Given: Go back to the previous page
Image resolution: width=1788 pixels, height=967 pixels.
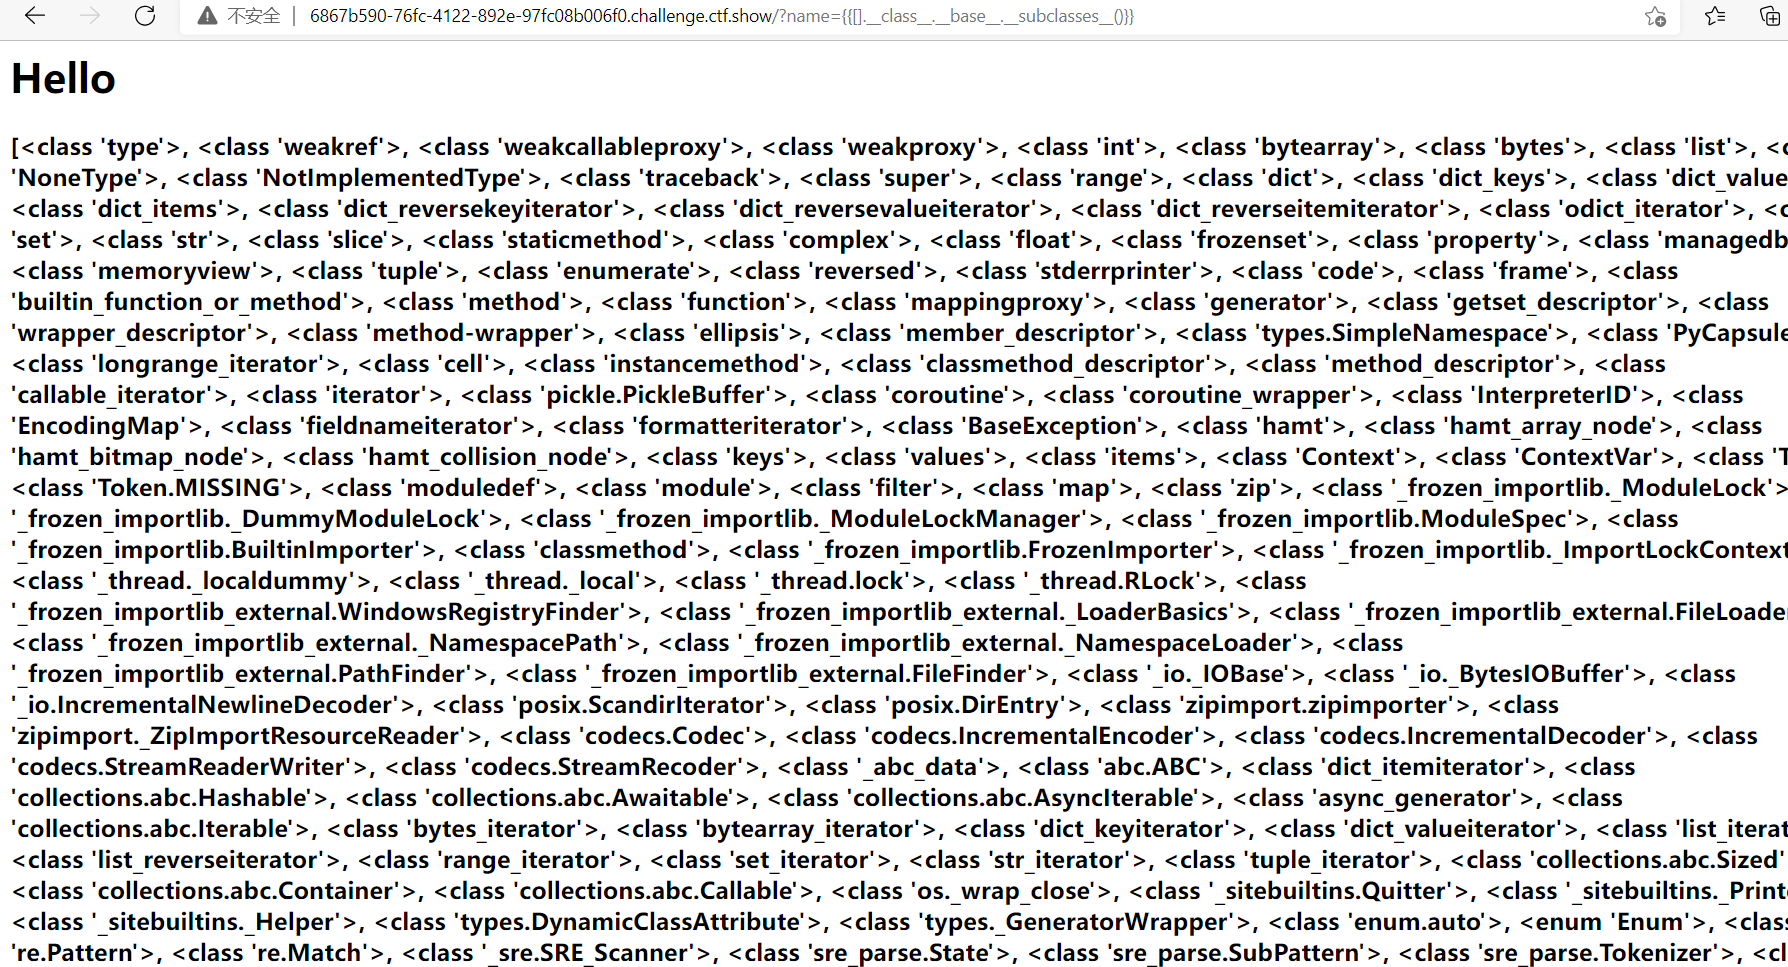Looking at the screenshot, I should (x=35, y=16).
